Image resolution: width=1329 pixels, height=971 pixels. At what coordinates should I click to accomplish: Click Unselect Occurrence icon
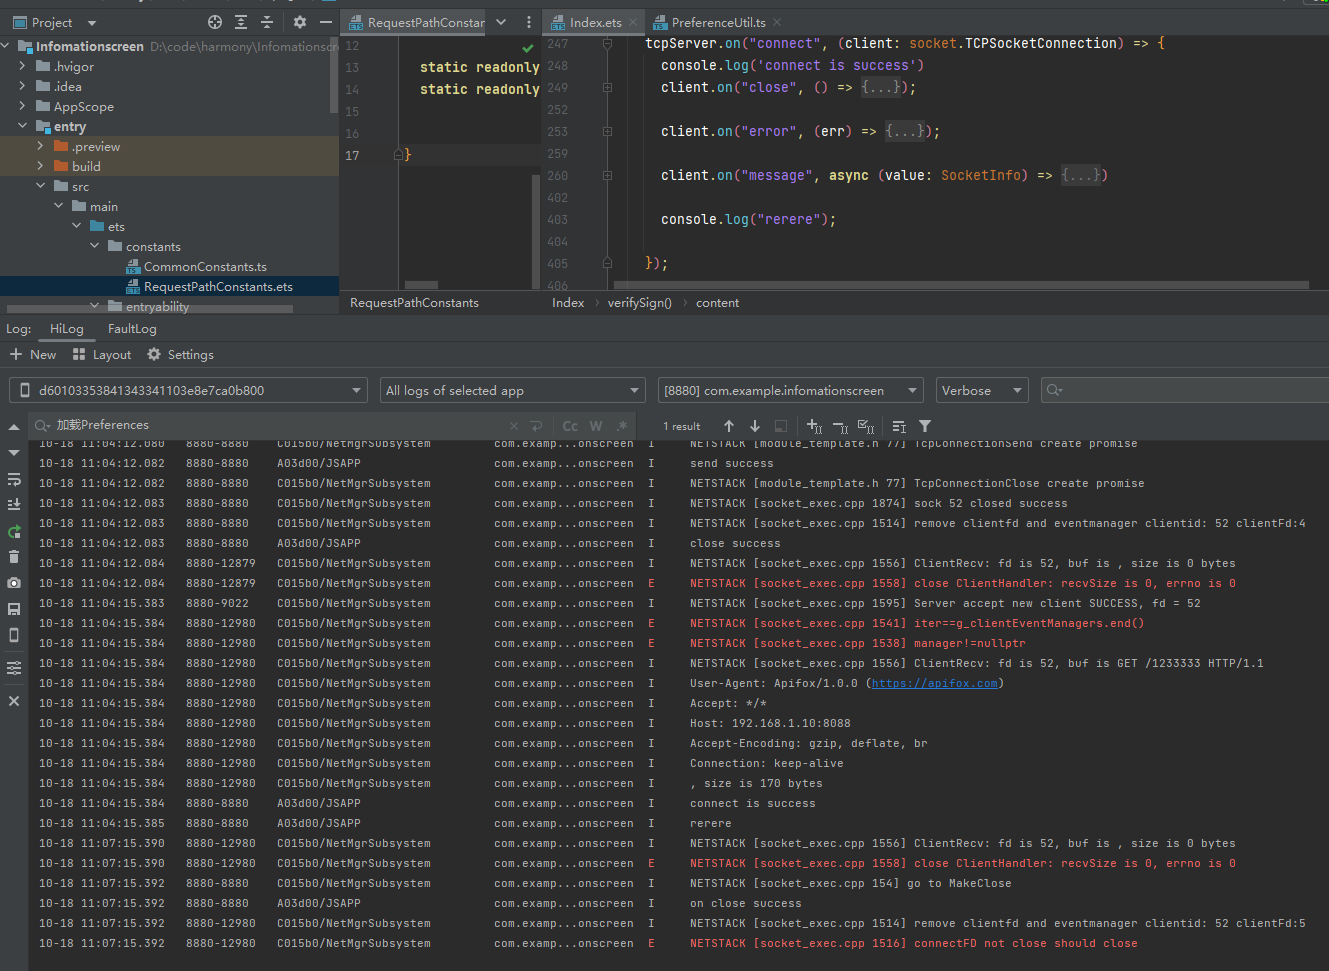pyautogui.click(x=840, y=426)
